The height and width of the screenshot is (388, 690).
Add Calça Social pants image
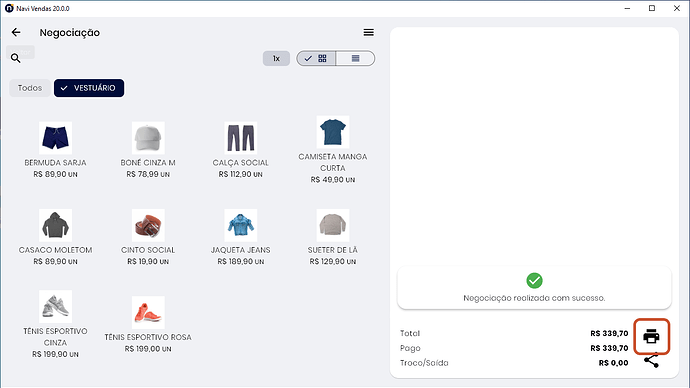[x=240, y=138]
